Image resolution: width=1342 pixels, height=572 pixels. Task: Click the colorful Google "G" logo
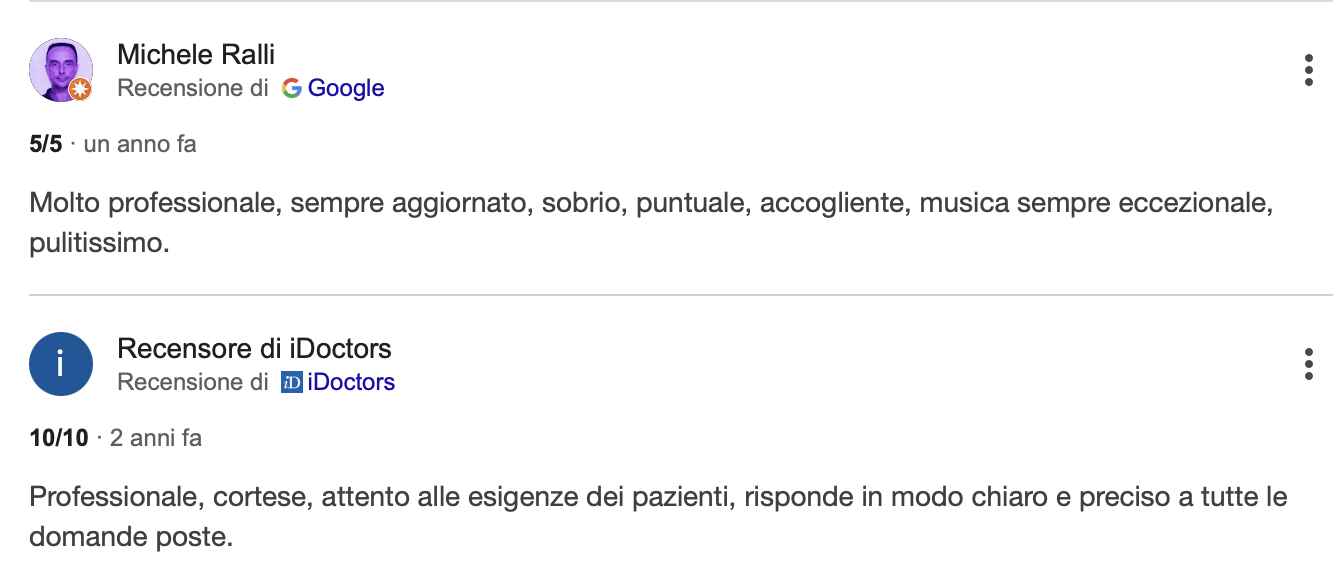coord(292,88)
